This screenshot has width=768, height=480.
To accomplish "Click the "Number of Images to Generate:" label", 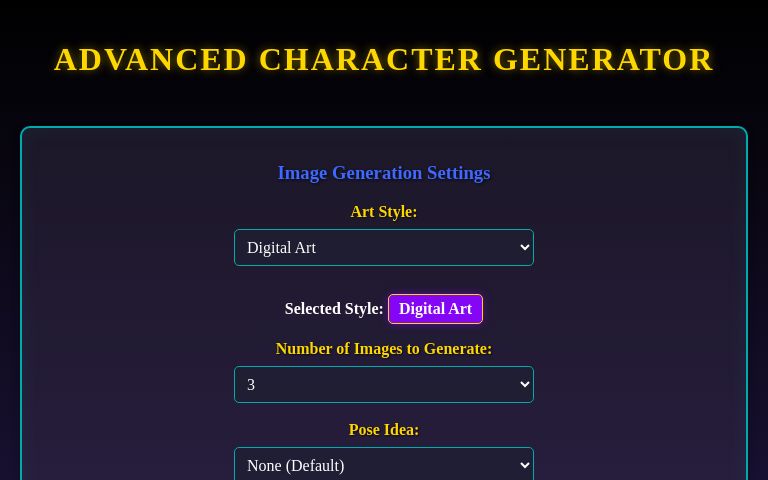I will click(384, 349).
